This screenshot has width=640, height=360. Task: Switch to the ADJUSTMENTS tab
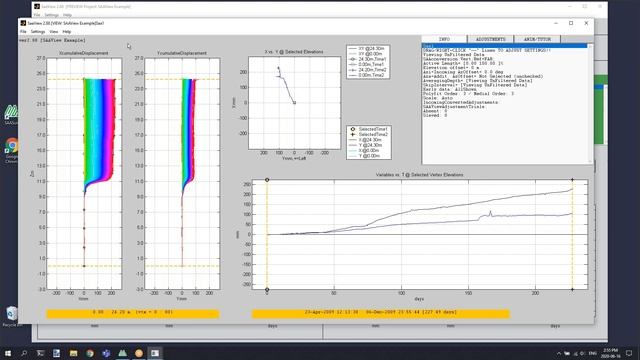[x=490, y=39]
